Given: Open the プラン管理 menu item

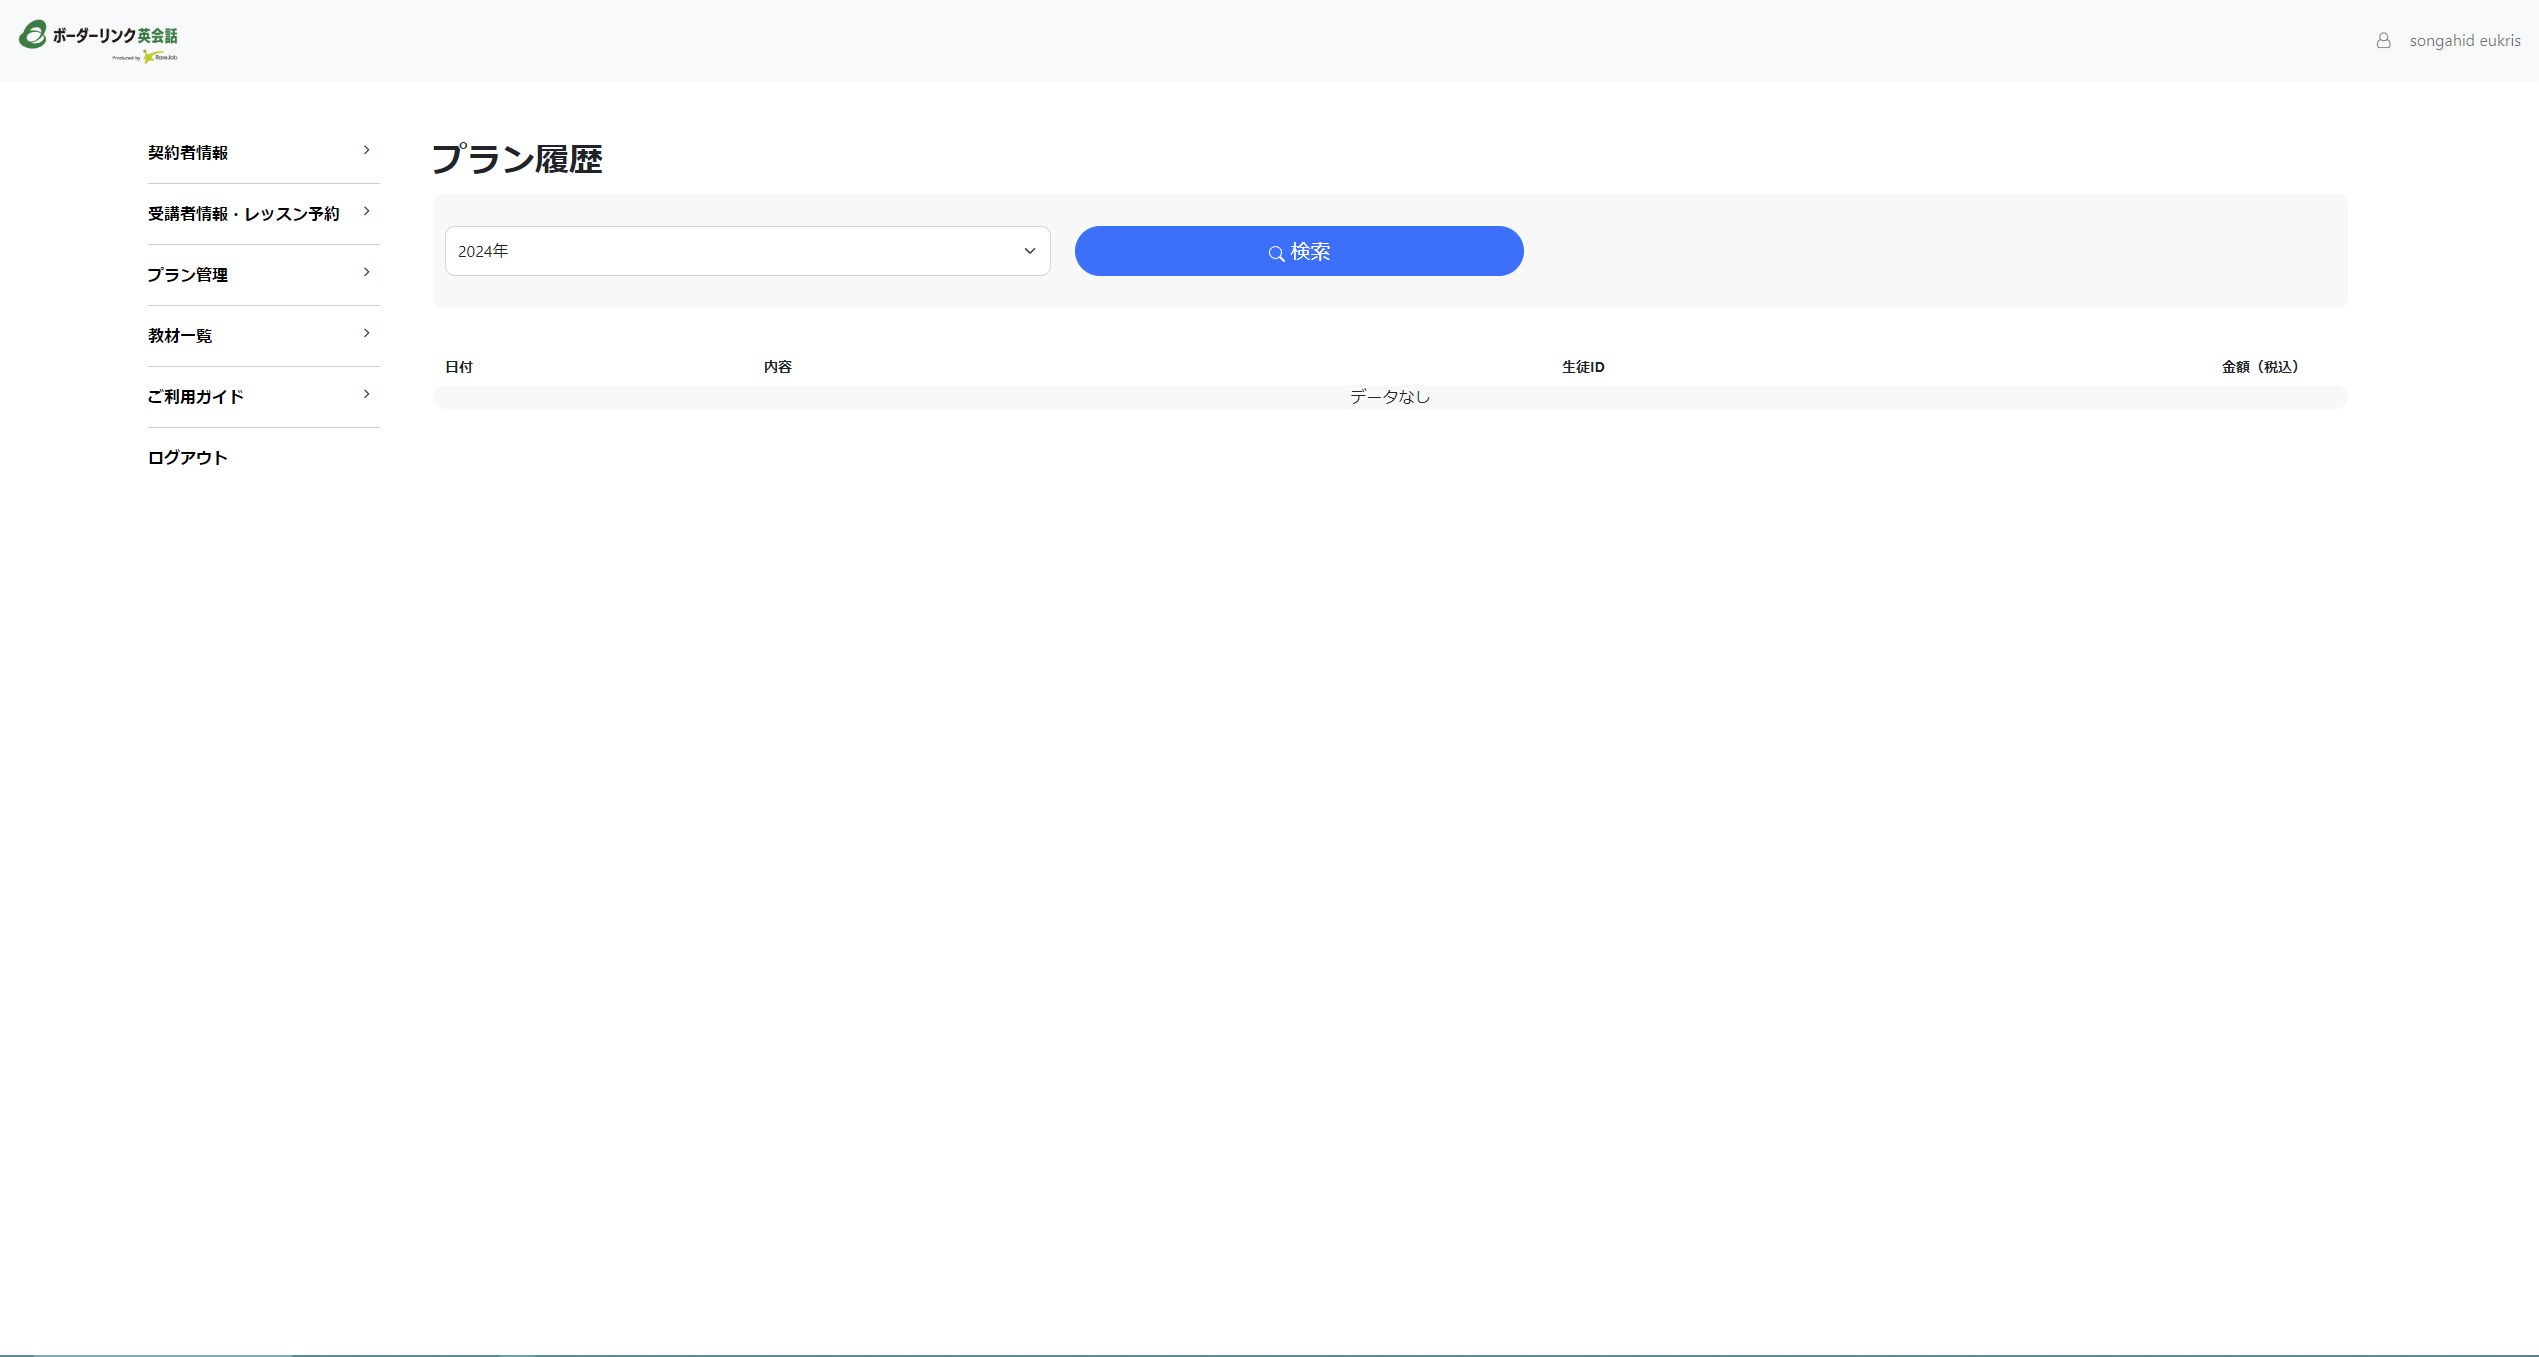Looking at the screenshot, I should (188, 275).
